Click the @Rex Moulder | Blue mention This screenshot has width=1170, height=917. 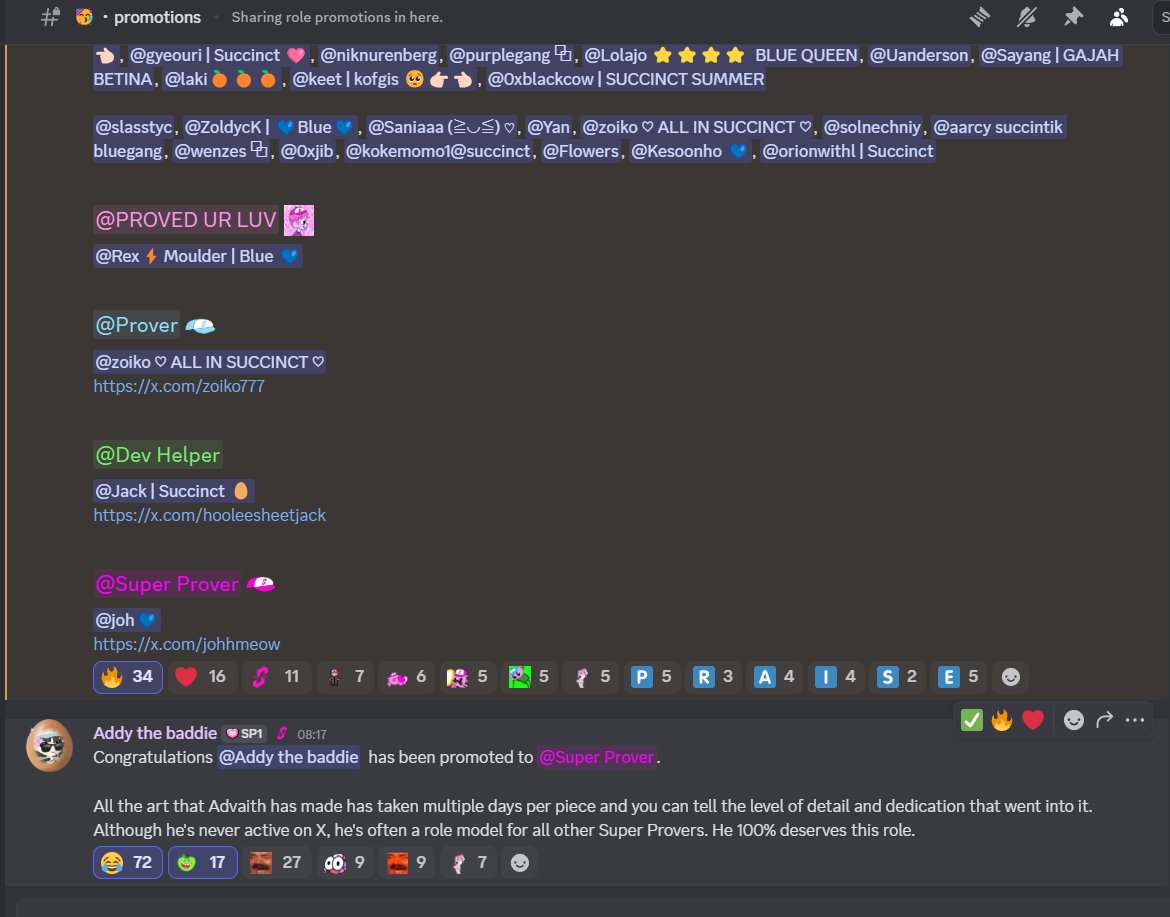(x=198, y=256)
